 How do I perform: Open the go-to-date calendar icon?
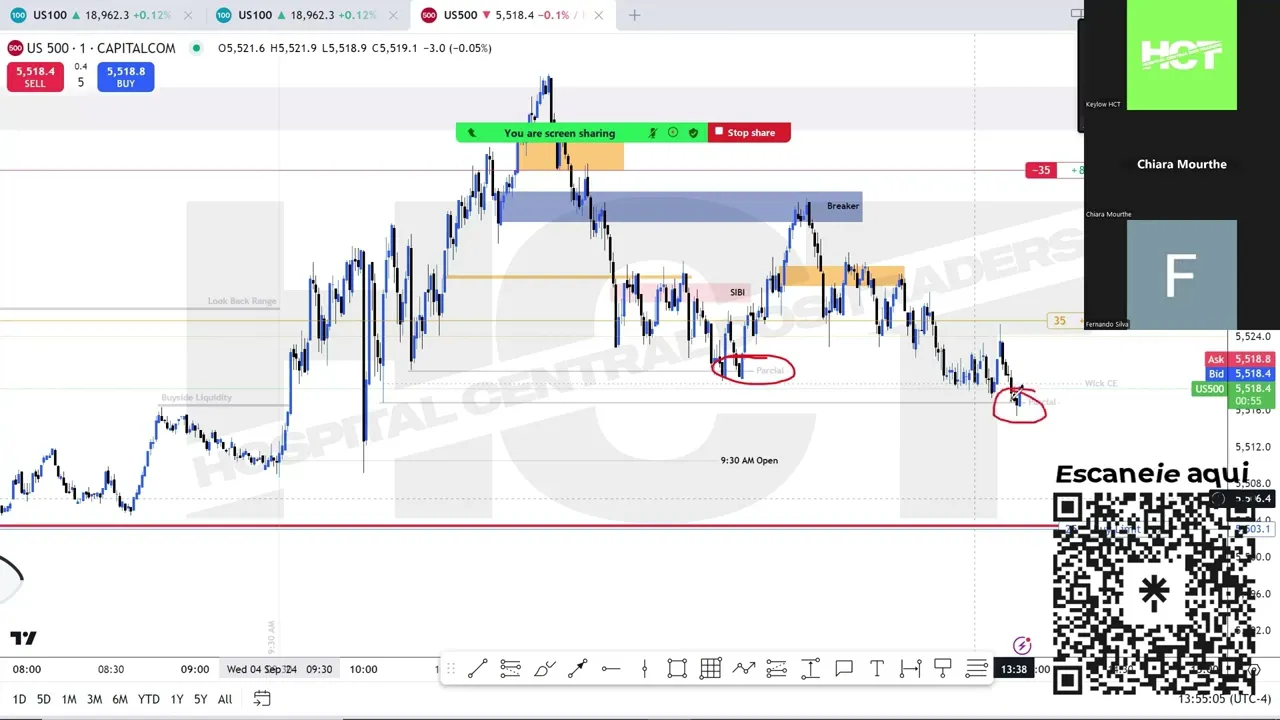(262, 699)
